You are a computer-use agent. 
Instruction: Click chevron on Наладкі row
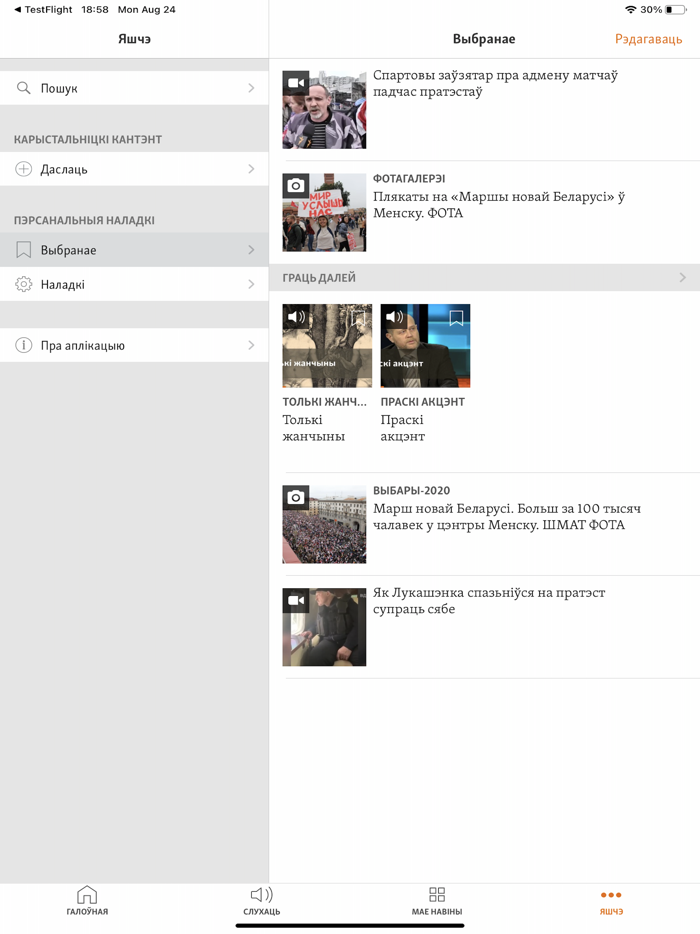click(x=251, y=284)
